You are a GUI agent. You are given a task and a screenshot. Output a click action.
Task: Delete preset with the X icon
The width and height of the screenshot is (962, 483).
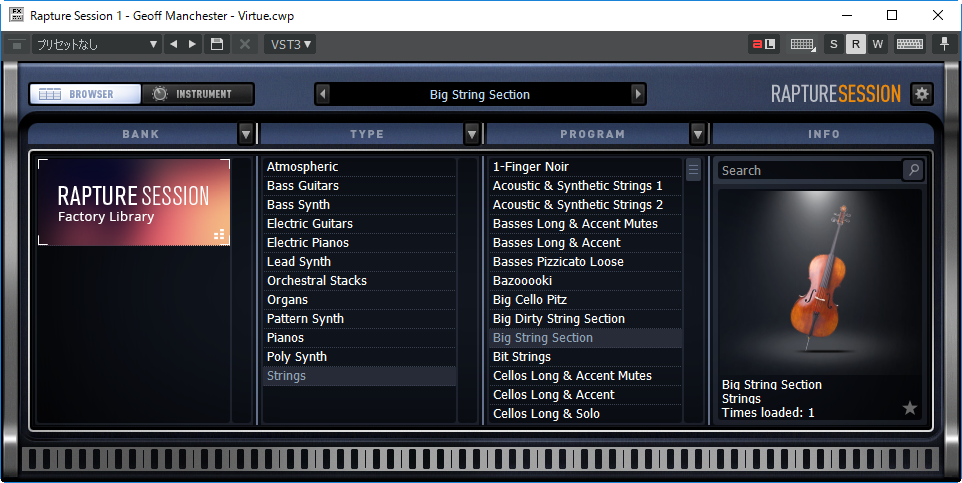[x=244, y=44]
